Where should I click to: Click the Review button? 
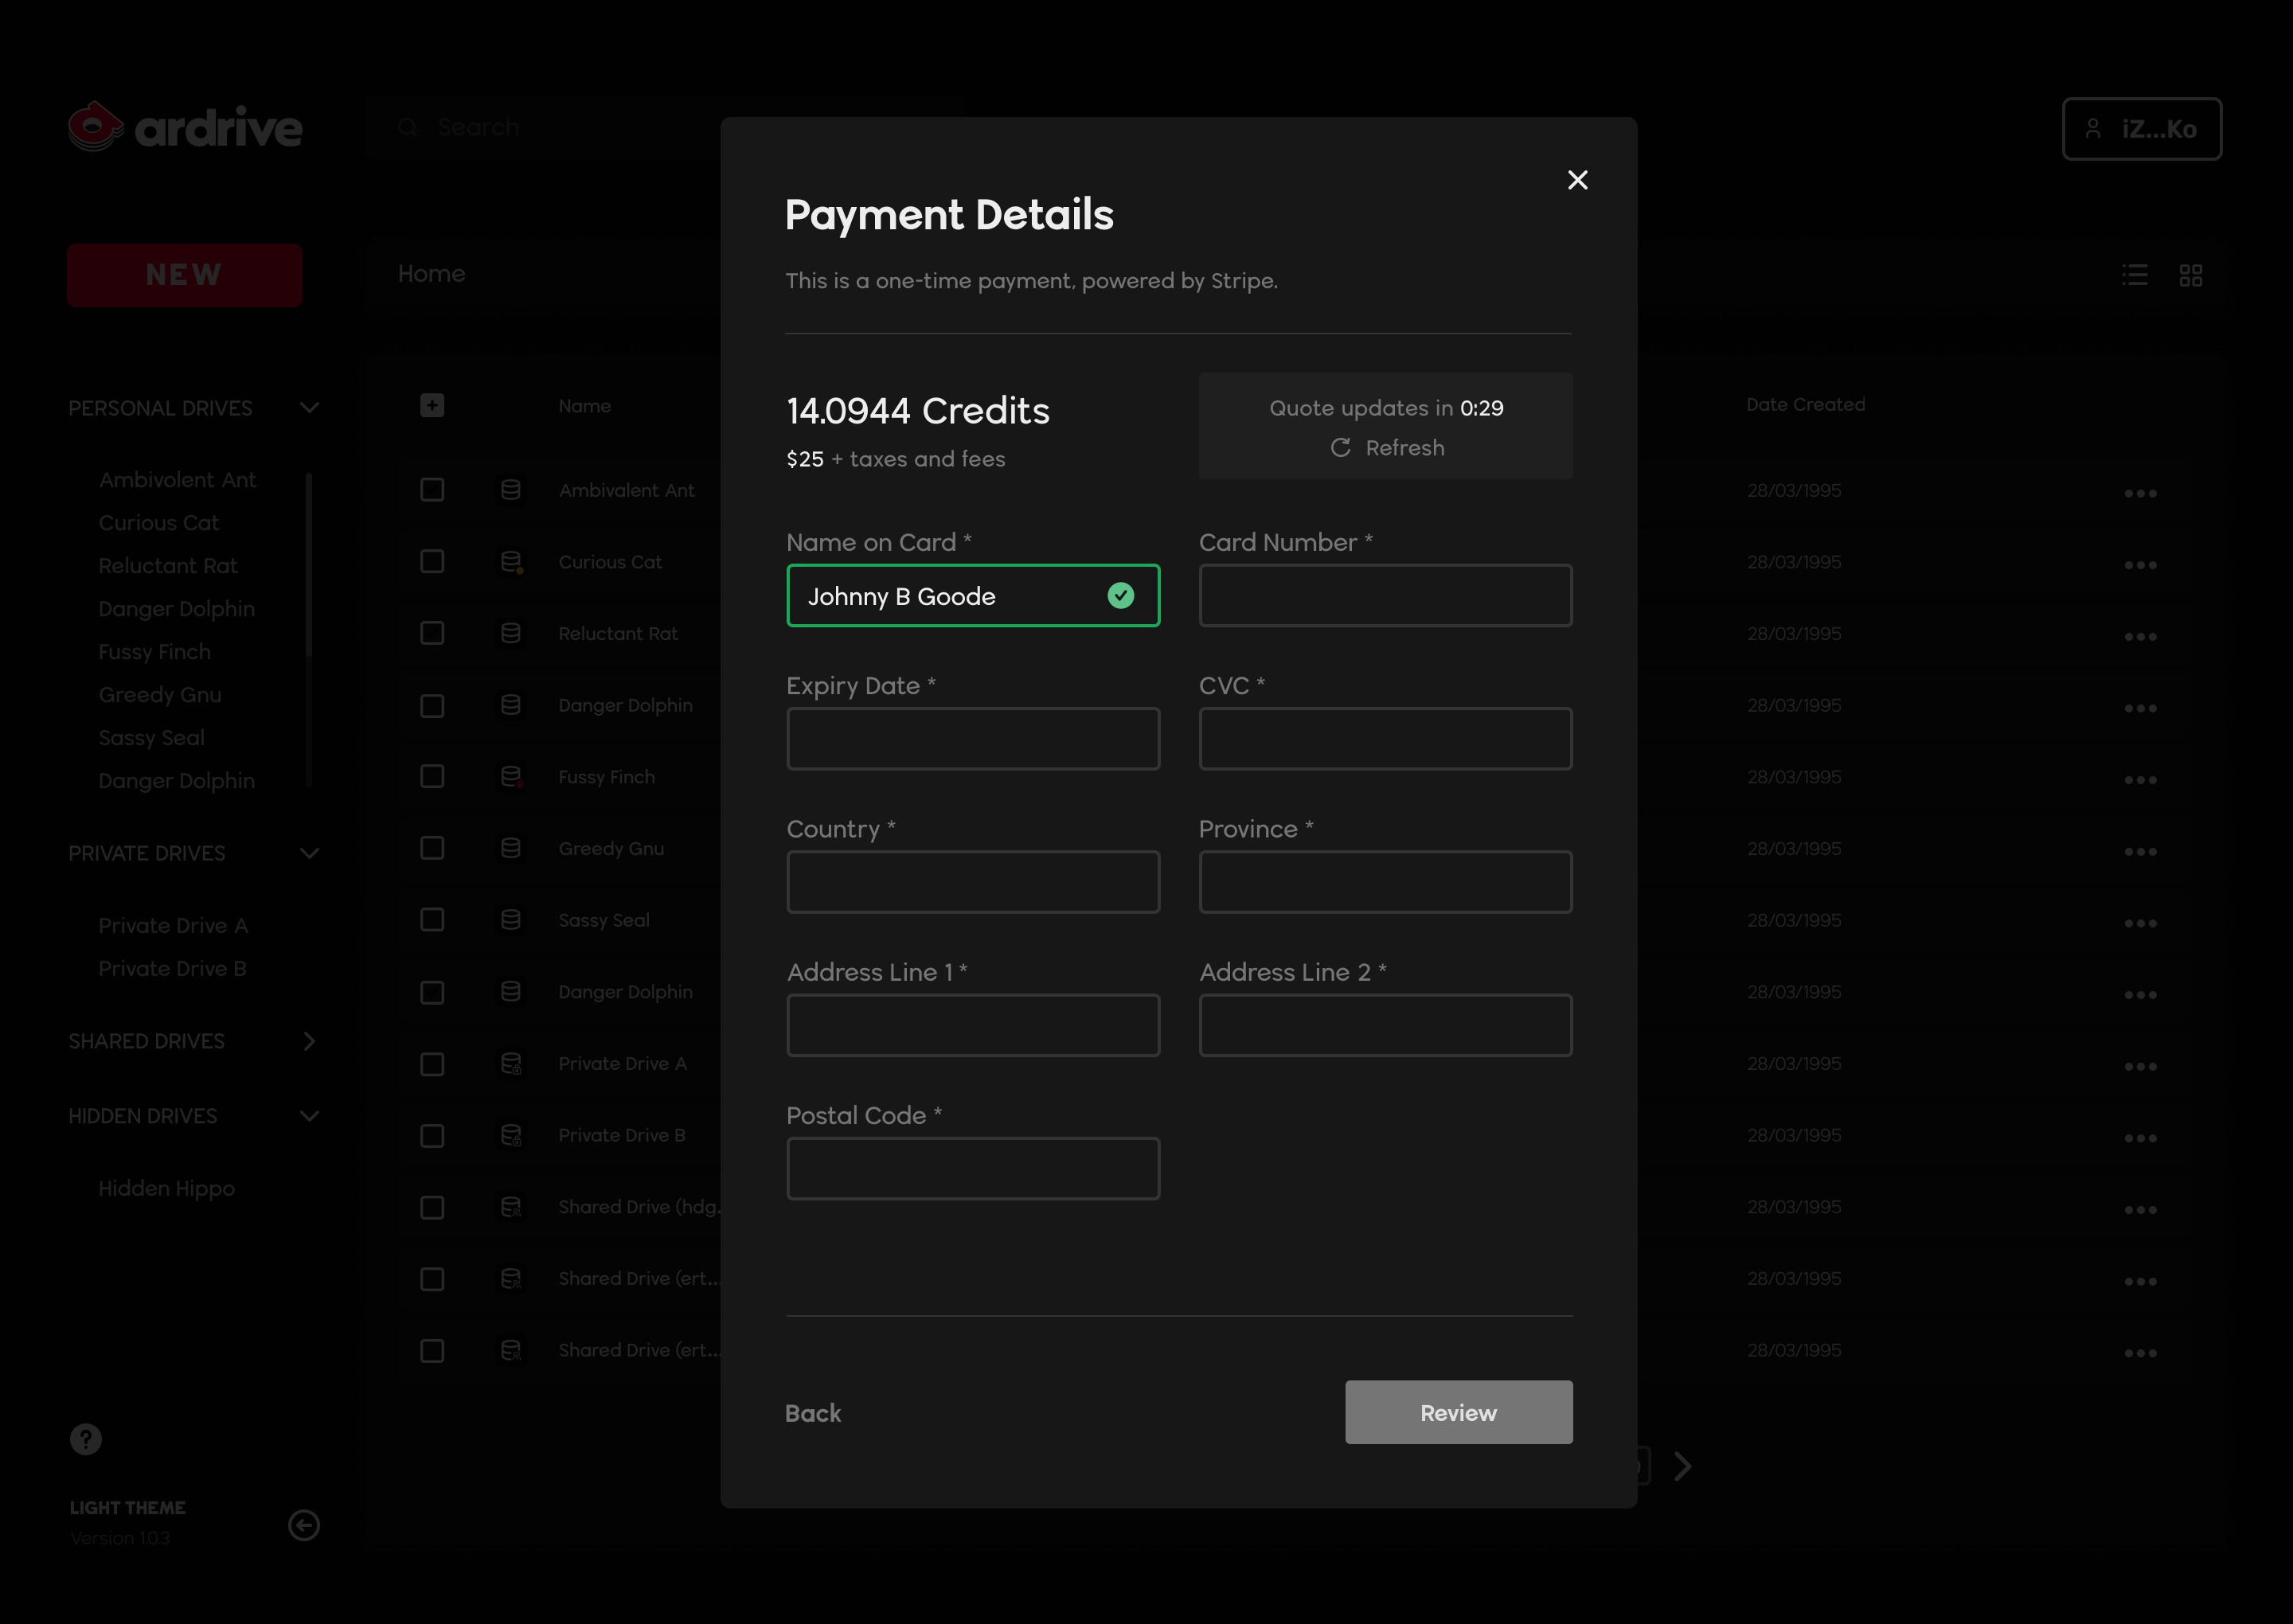point(1458,1412)
